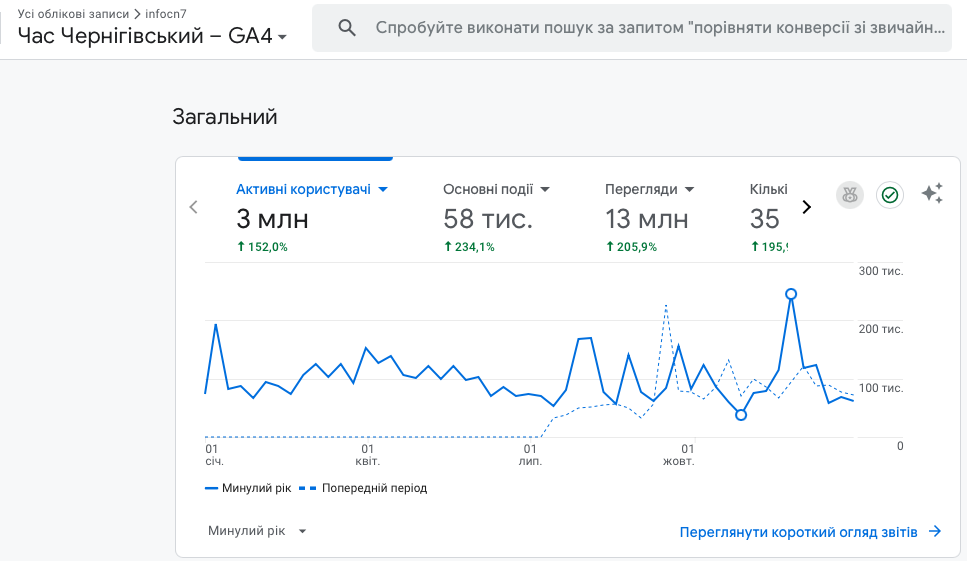Click the green checkmark data quality icon
This screenshot has width=967, height=561.
click(x=890, y=195)
